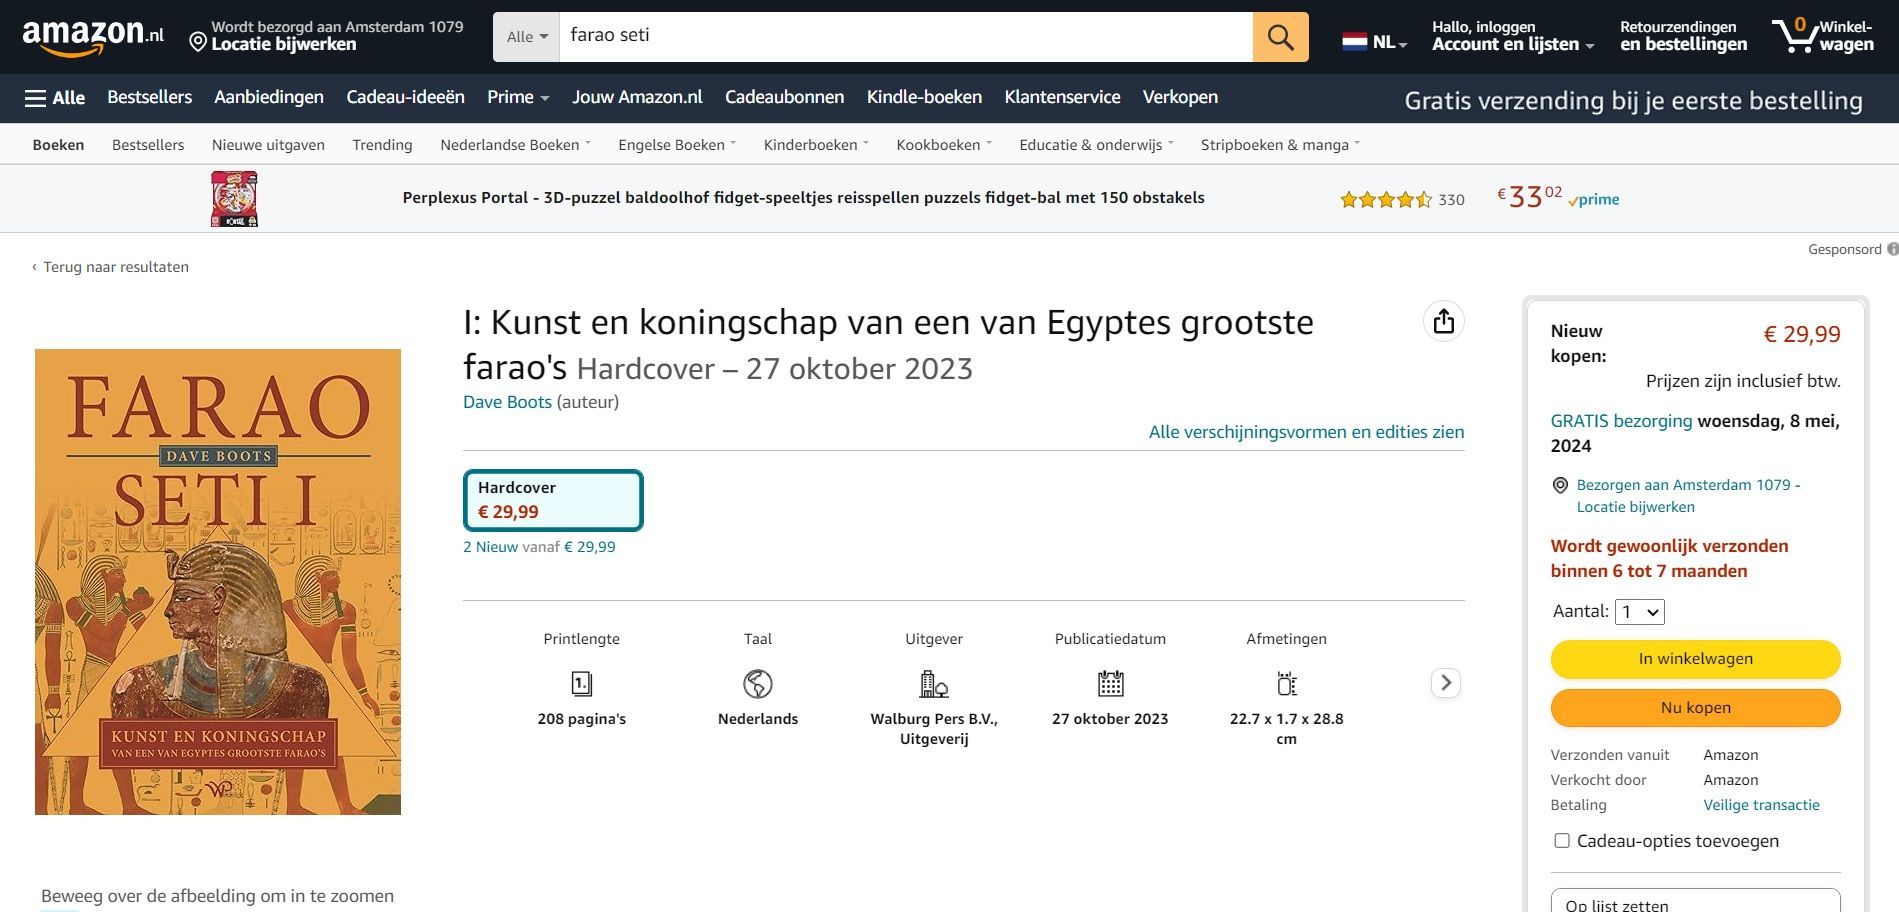Click the Publicatiedatum calendar icon
This screenshot has height=912, width=1899.
click(x=1110, y=684)
